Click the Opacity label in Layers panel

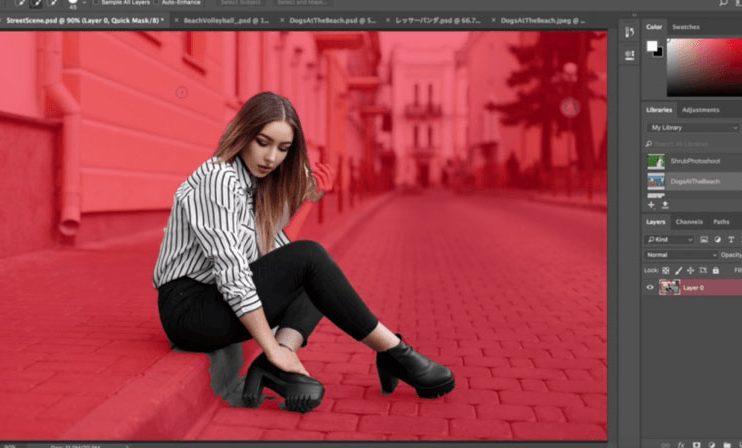[x=731, y=255]
